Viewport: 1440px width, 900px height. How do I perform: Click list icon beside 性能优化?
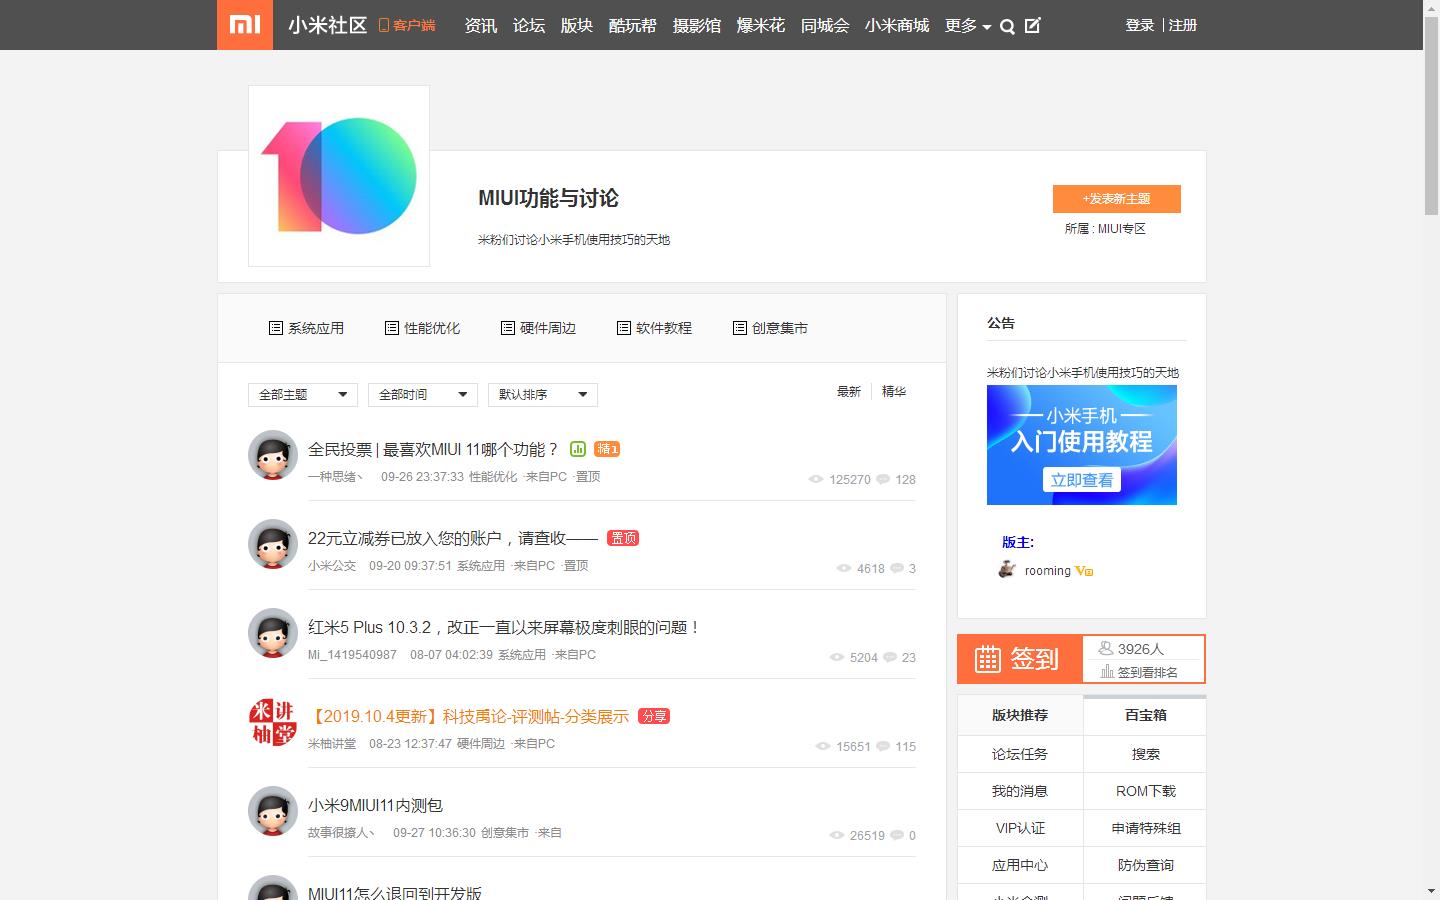[391, 328]
